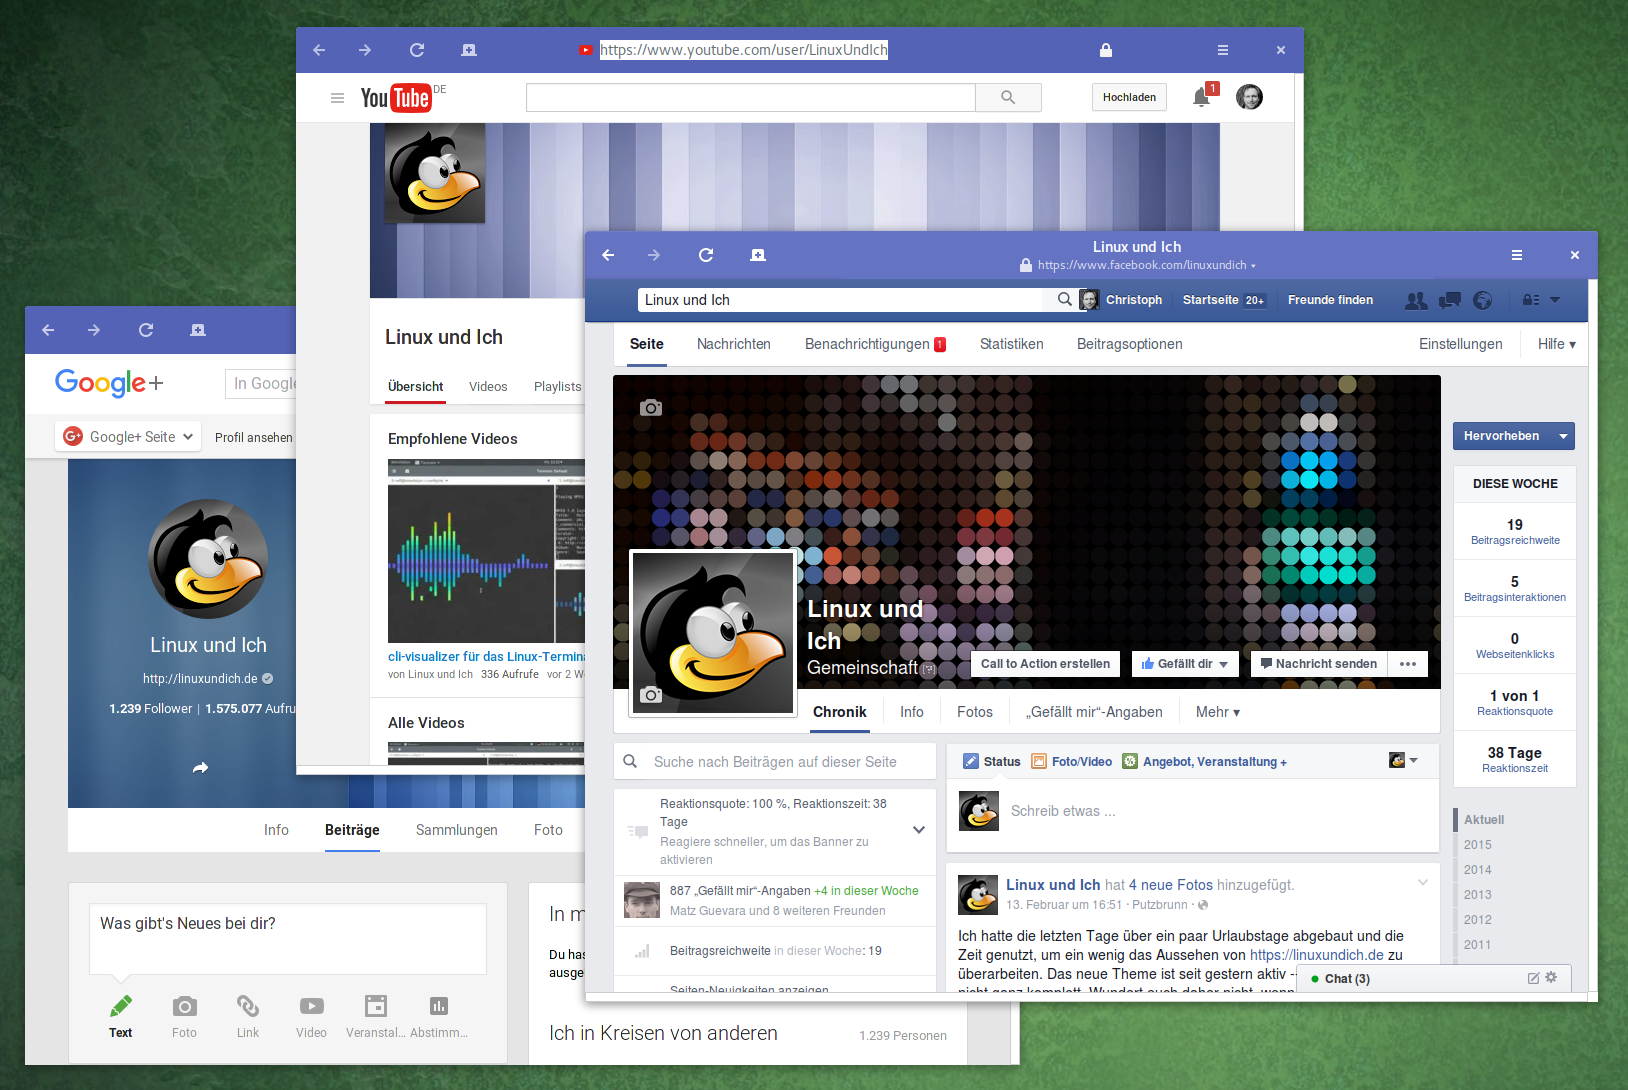Click three dots button on Facebook cover

point(1408,664)
